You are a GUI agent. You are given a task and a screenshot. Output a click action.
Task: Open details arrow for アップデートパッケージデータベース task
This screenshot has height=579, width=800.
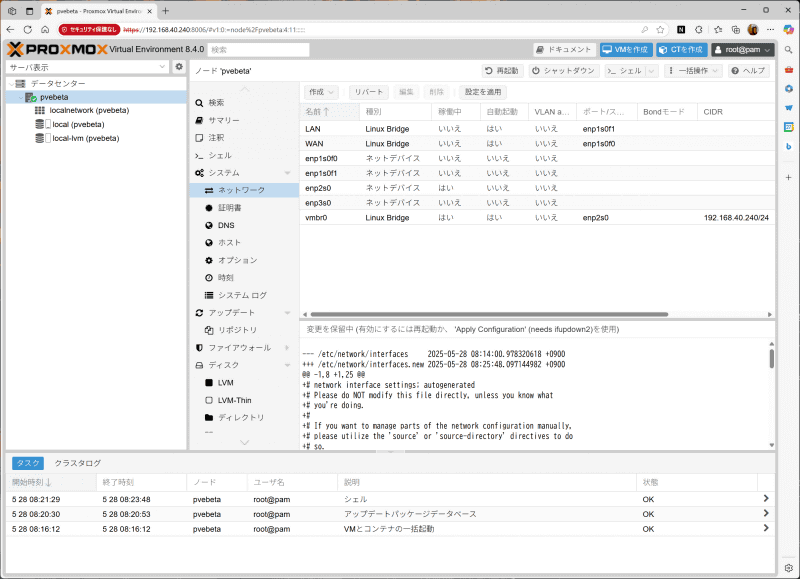tap(766, 513)
